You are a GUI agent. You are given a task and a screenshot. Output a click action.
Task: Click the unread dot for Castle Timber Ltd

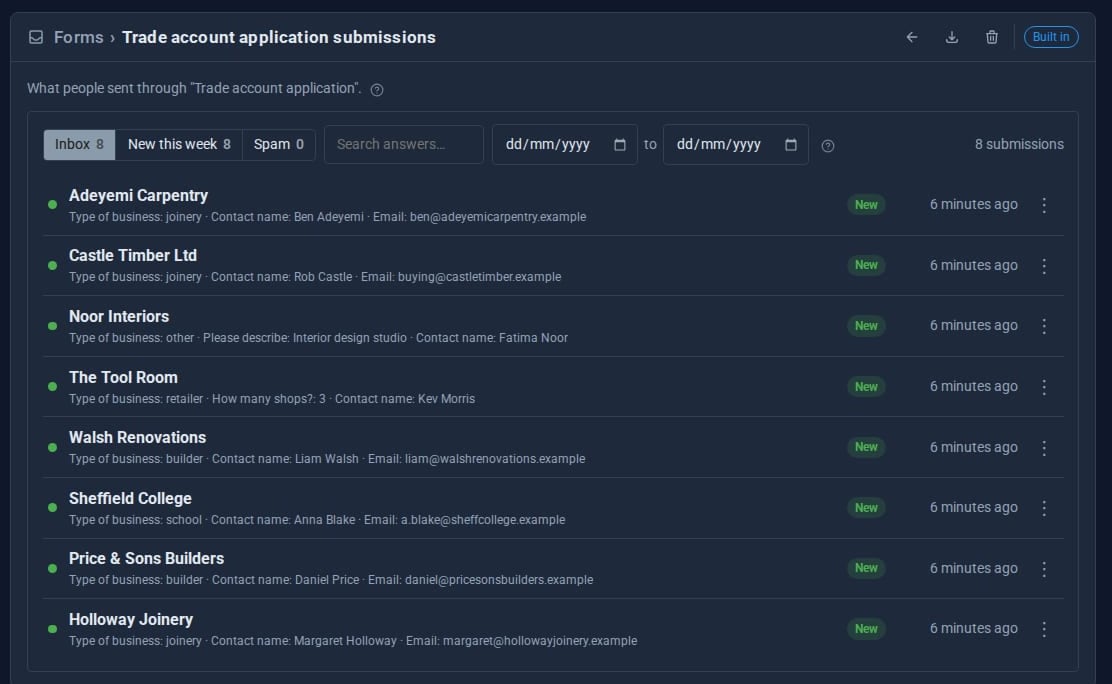(52, 265)
